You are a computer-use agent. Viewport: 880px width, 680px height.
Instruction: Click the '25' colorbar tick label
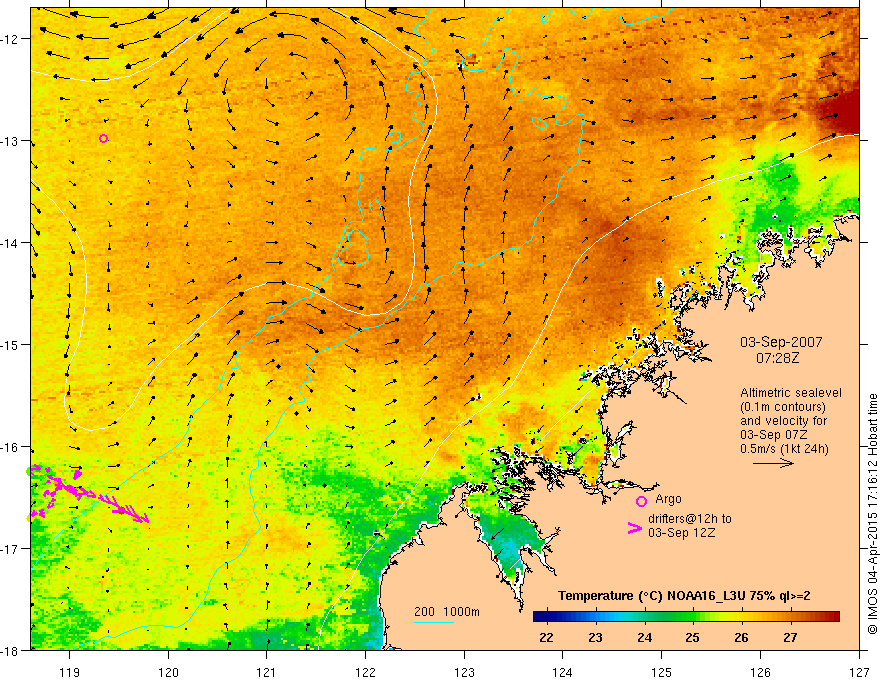tap(693, 637)
